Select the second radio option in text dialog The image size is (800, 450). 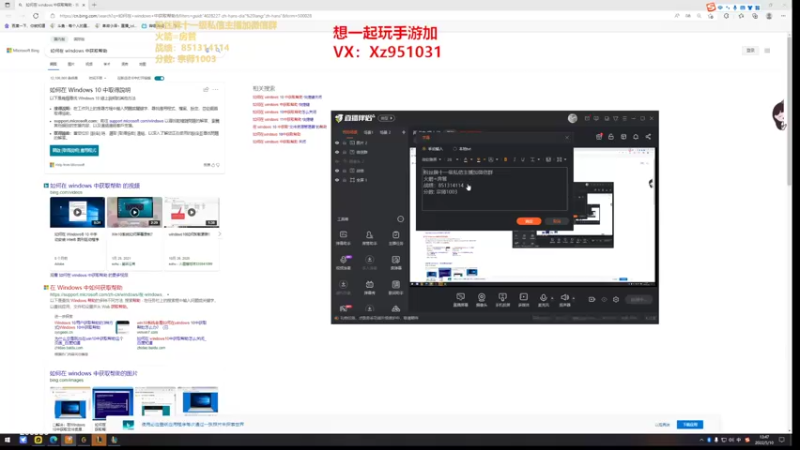pyautogui.click(x=455, y=148)
